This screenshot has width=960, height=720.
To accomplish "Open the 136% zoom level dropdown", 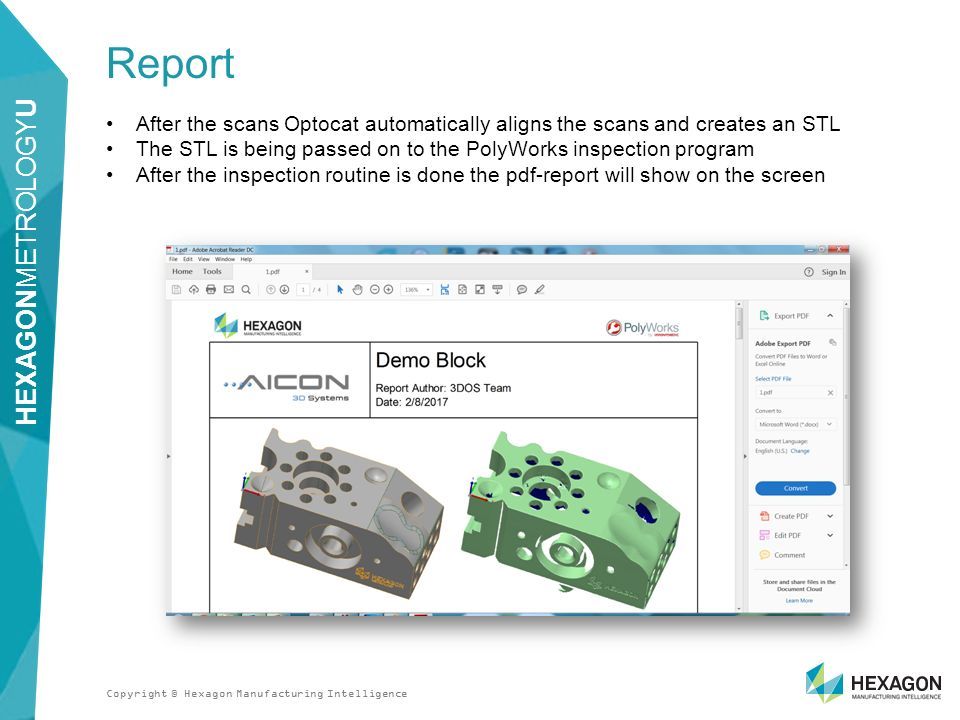I will pos(416,290).
